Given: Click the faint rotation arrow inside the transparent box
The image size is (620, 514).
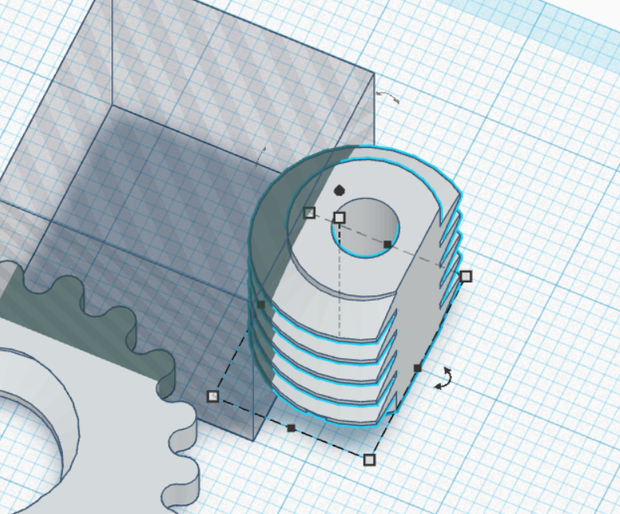Looking at the screenshot, I should click(261, 157).
